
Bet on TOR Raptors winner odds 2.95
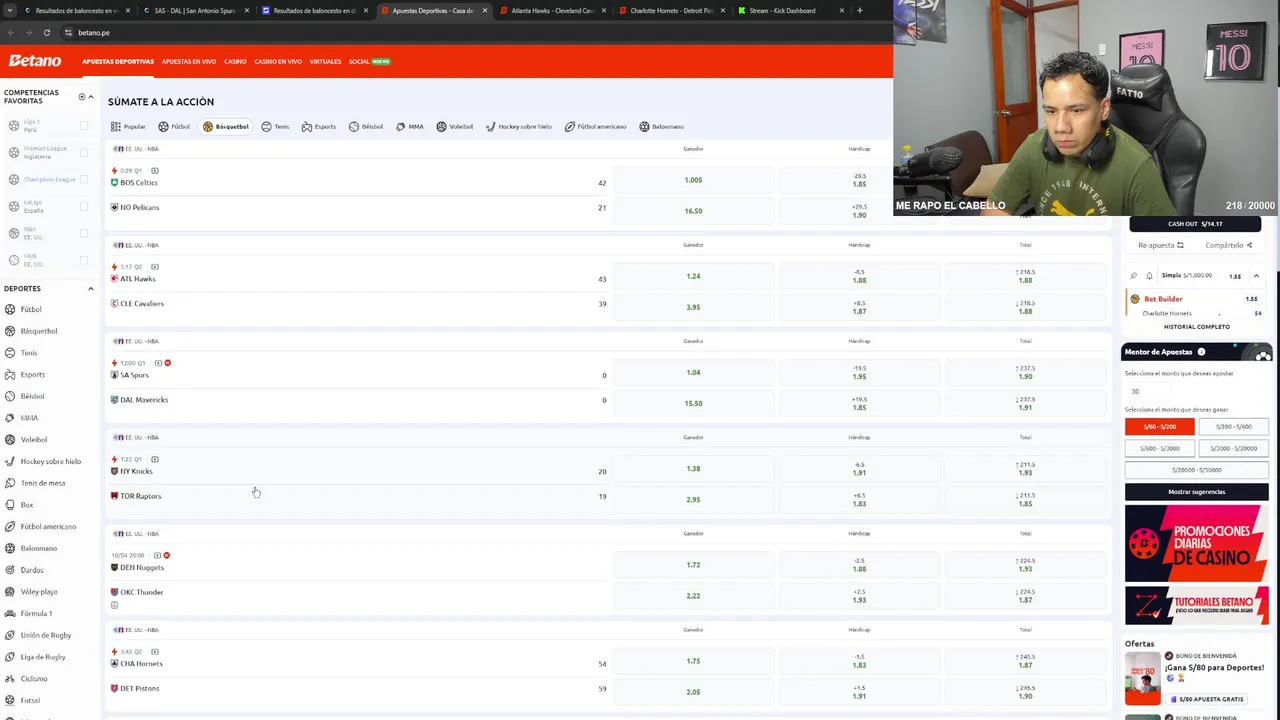693,499
